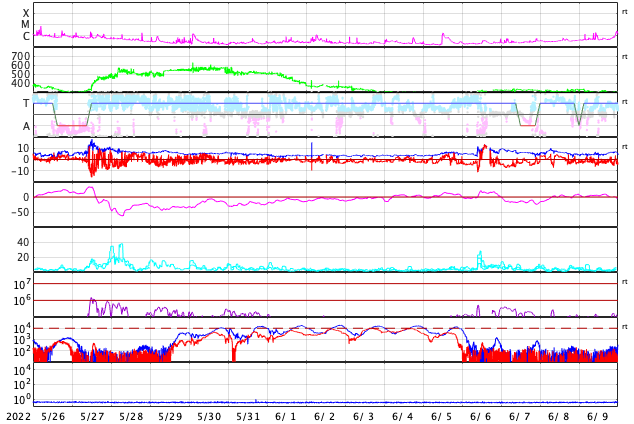The image size is (634, 424).
Task: Click the 6/ 5 date label
Action: pos(442,417)
